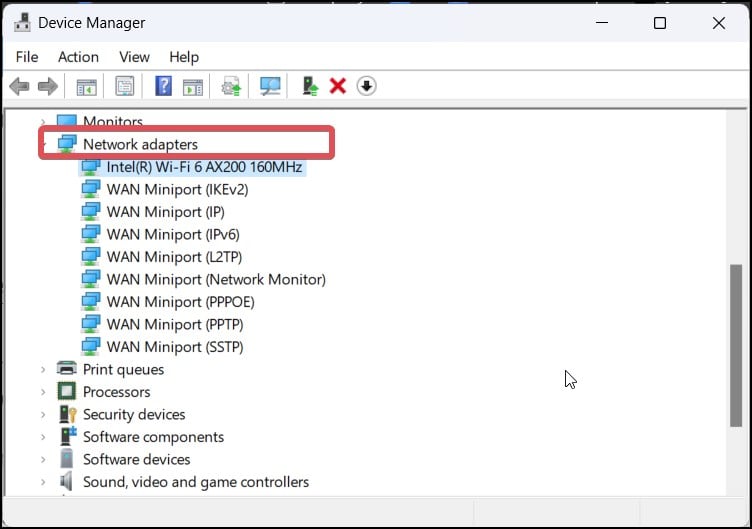The image size is (752, 529).
Task: Open the Help menu
Action: [184, 57]
